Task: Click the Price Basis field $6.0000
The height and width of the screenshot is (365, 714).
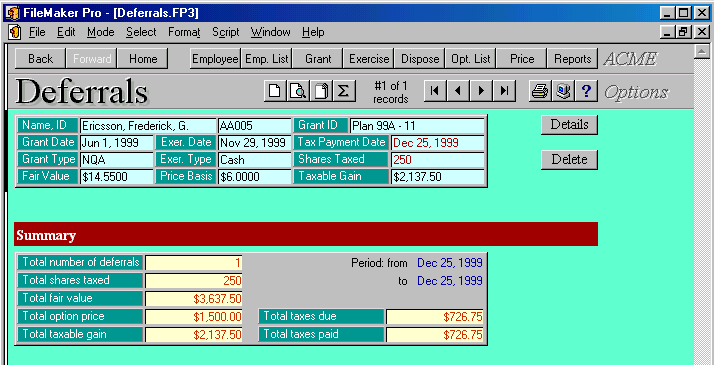Action: coord(255,177)
